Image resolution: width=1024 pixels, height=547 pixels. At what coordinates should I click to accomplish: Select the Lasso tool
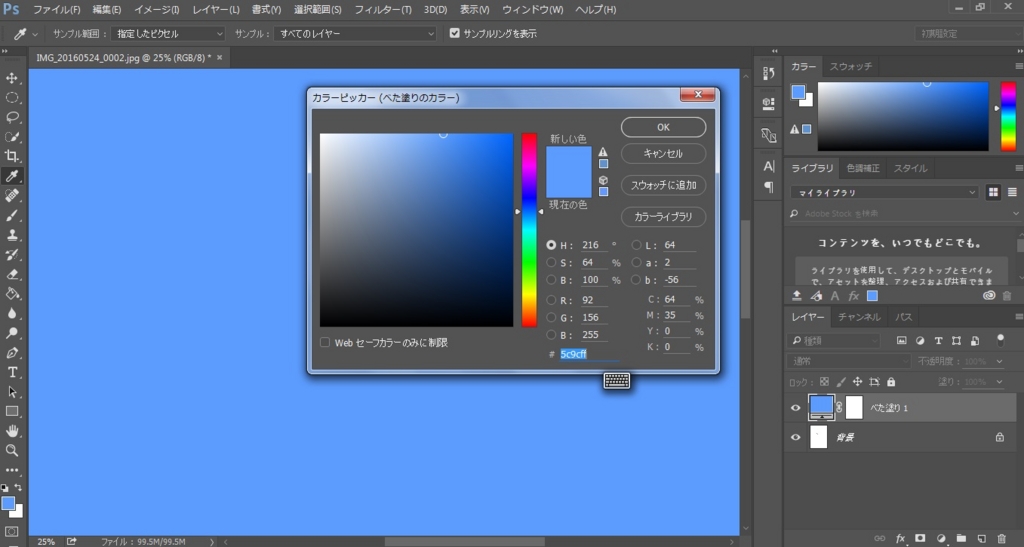click(x=12, y=117)
